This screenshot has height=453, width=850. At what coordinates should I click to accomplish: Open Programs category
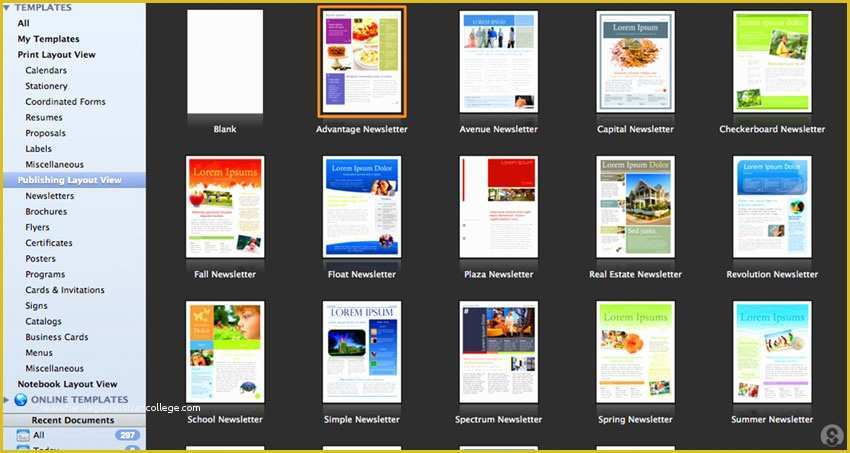pos(45,275)
